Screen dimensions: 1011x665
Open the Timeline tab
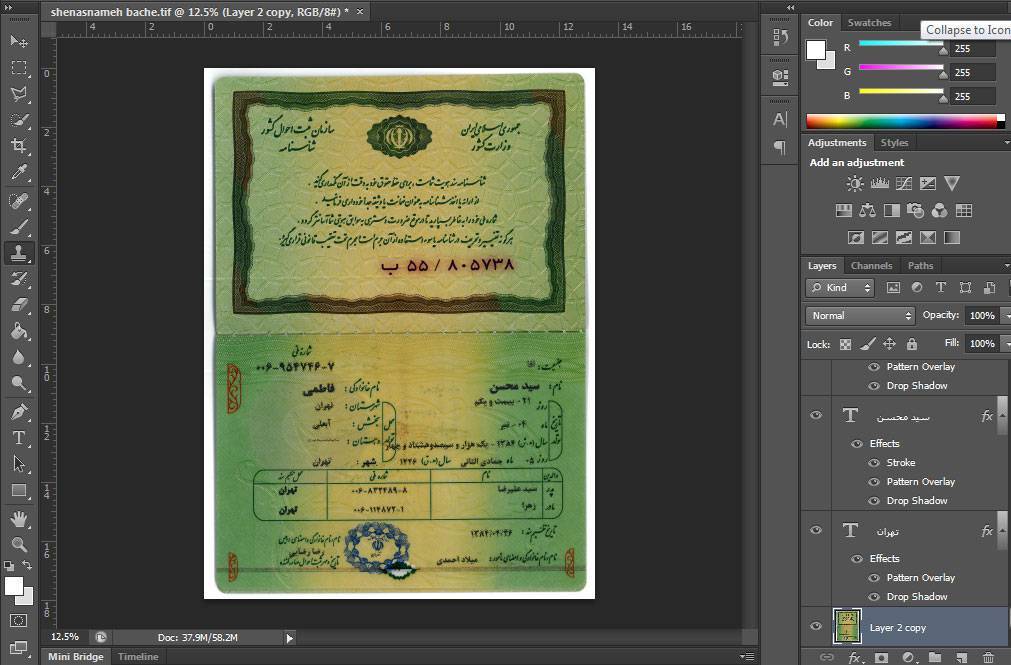point(138,657)
